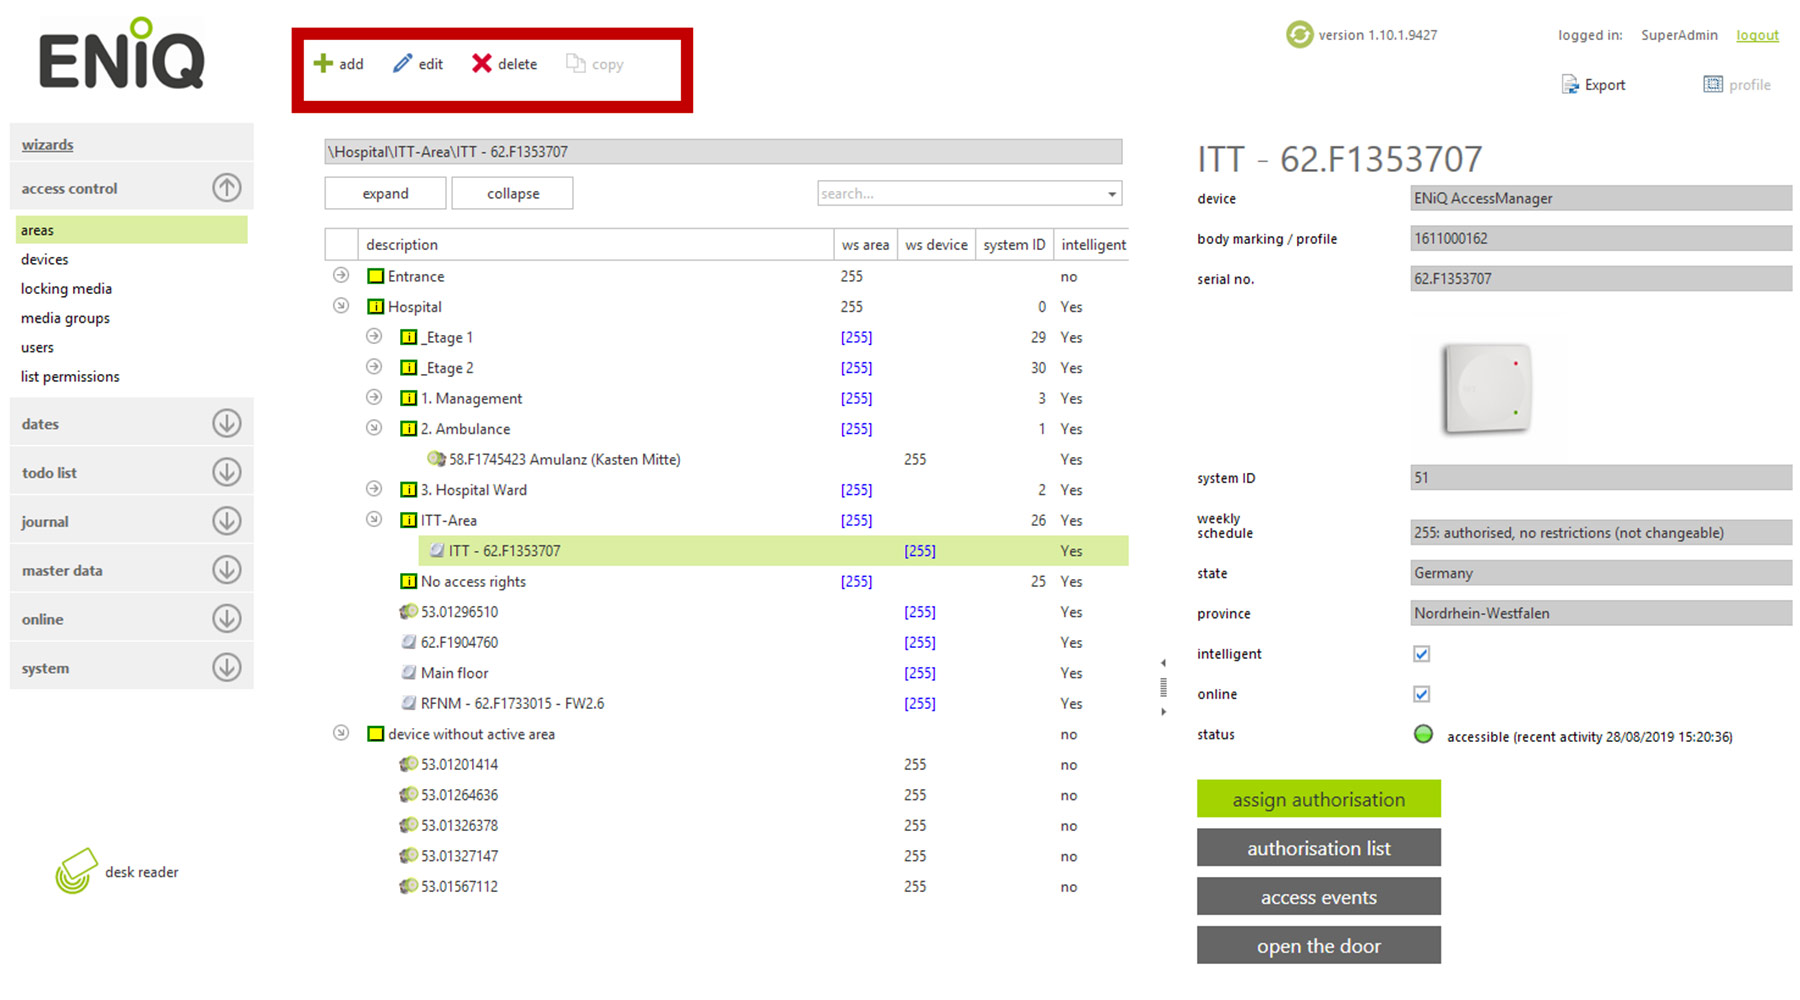Screen dimensions: 1800x1000
Task: Click the desk reader icon
Action: point(76,871)
